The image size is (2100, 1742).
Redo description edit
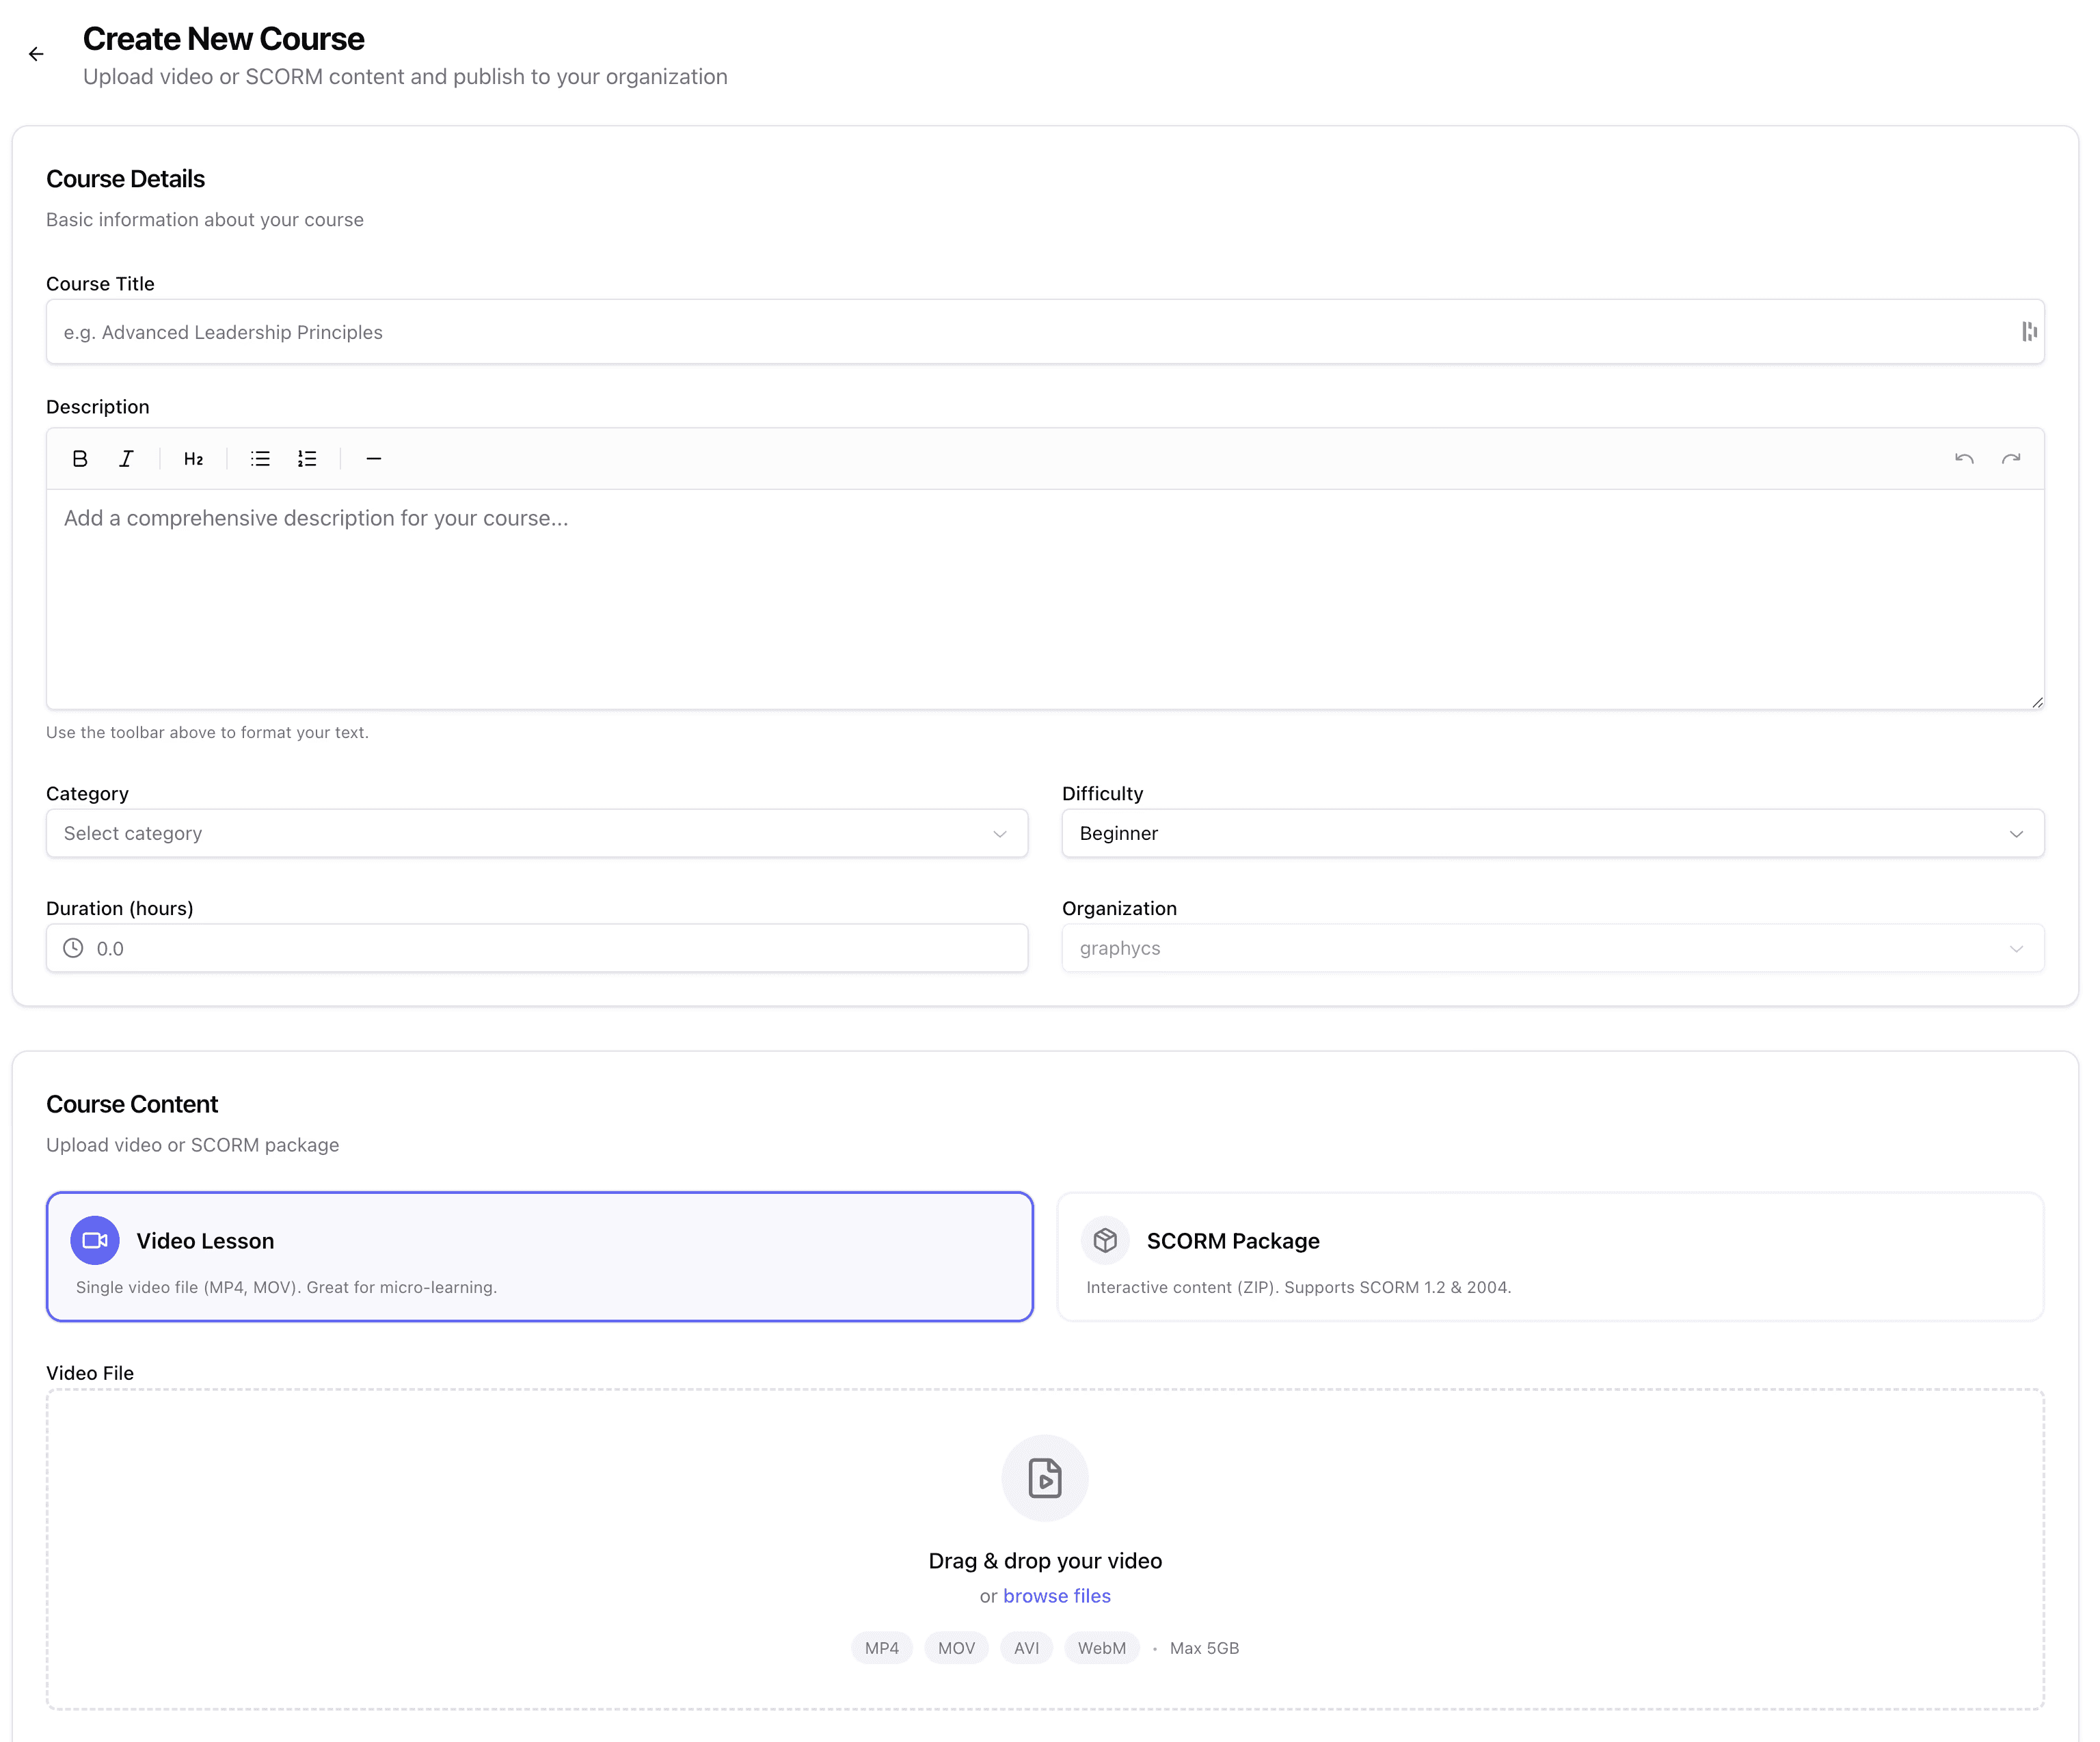tap(2011, 459)
